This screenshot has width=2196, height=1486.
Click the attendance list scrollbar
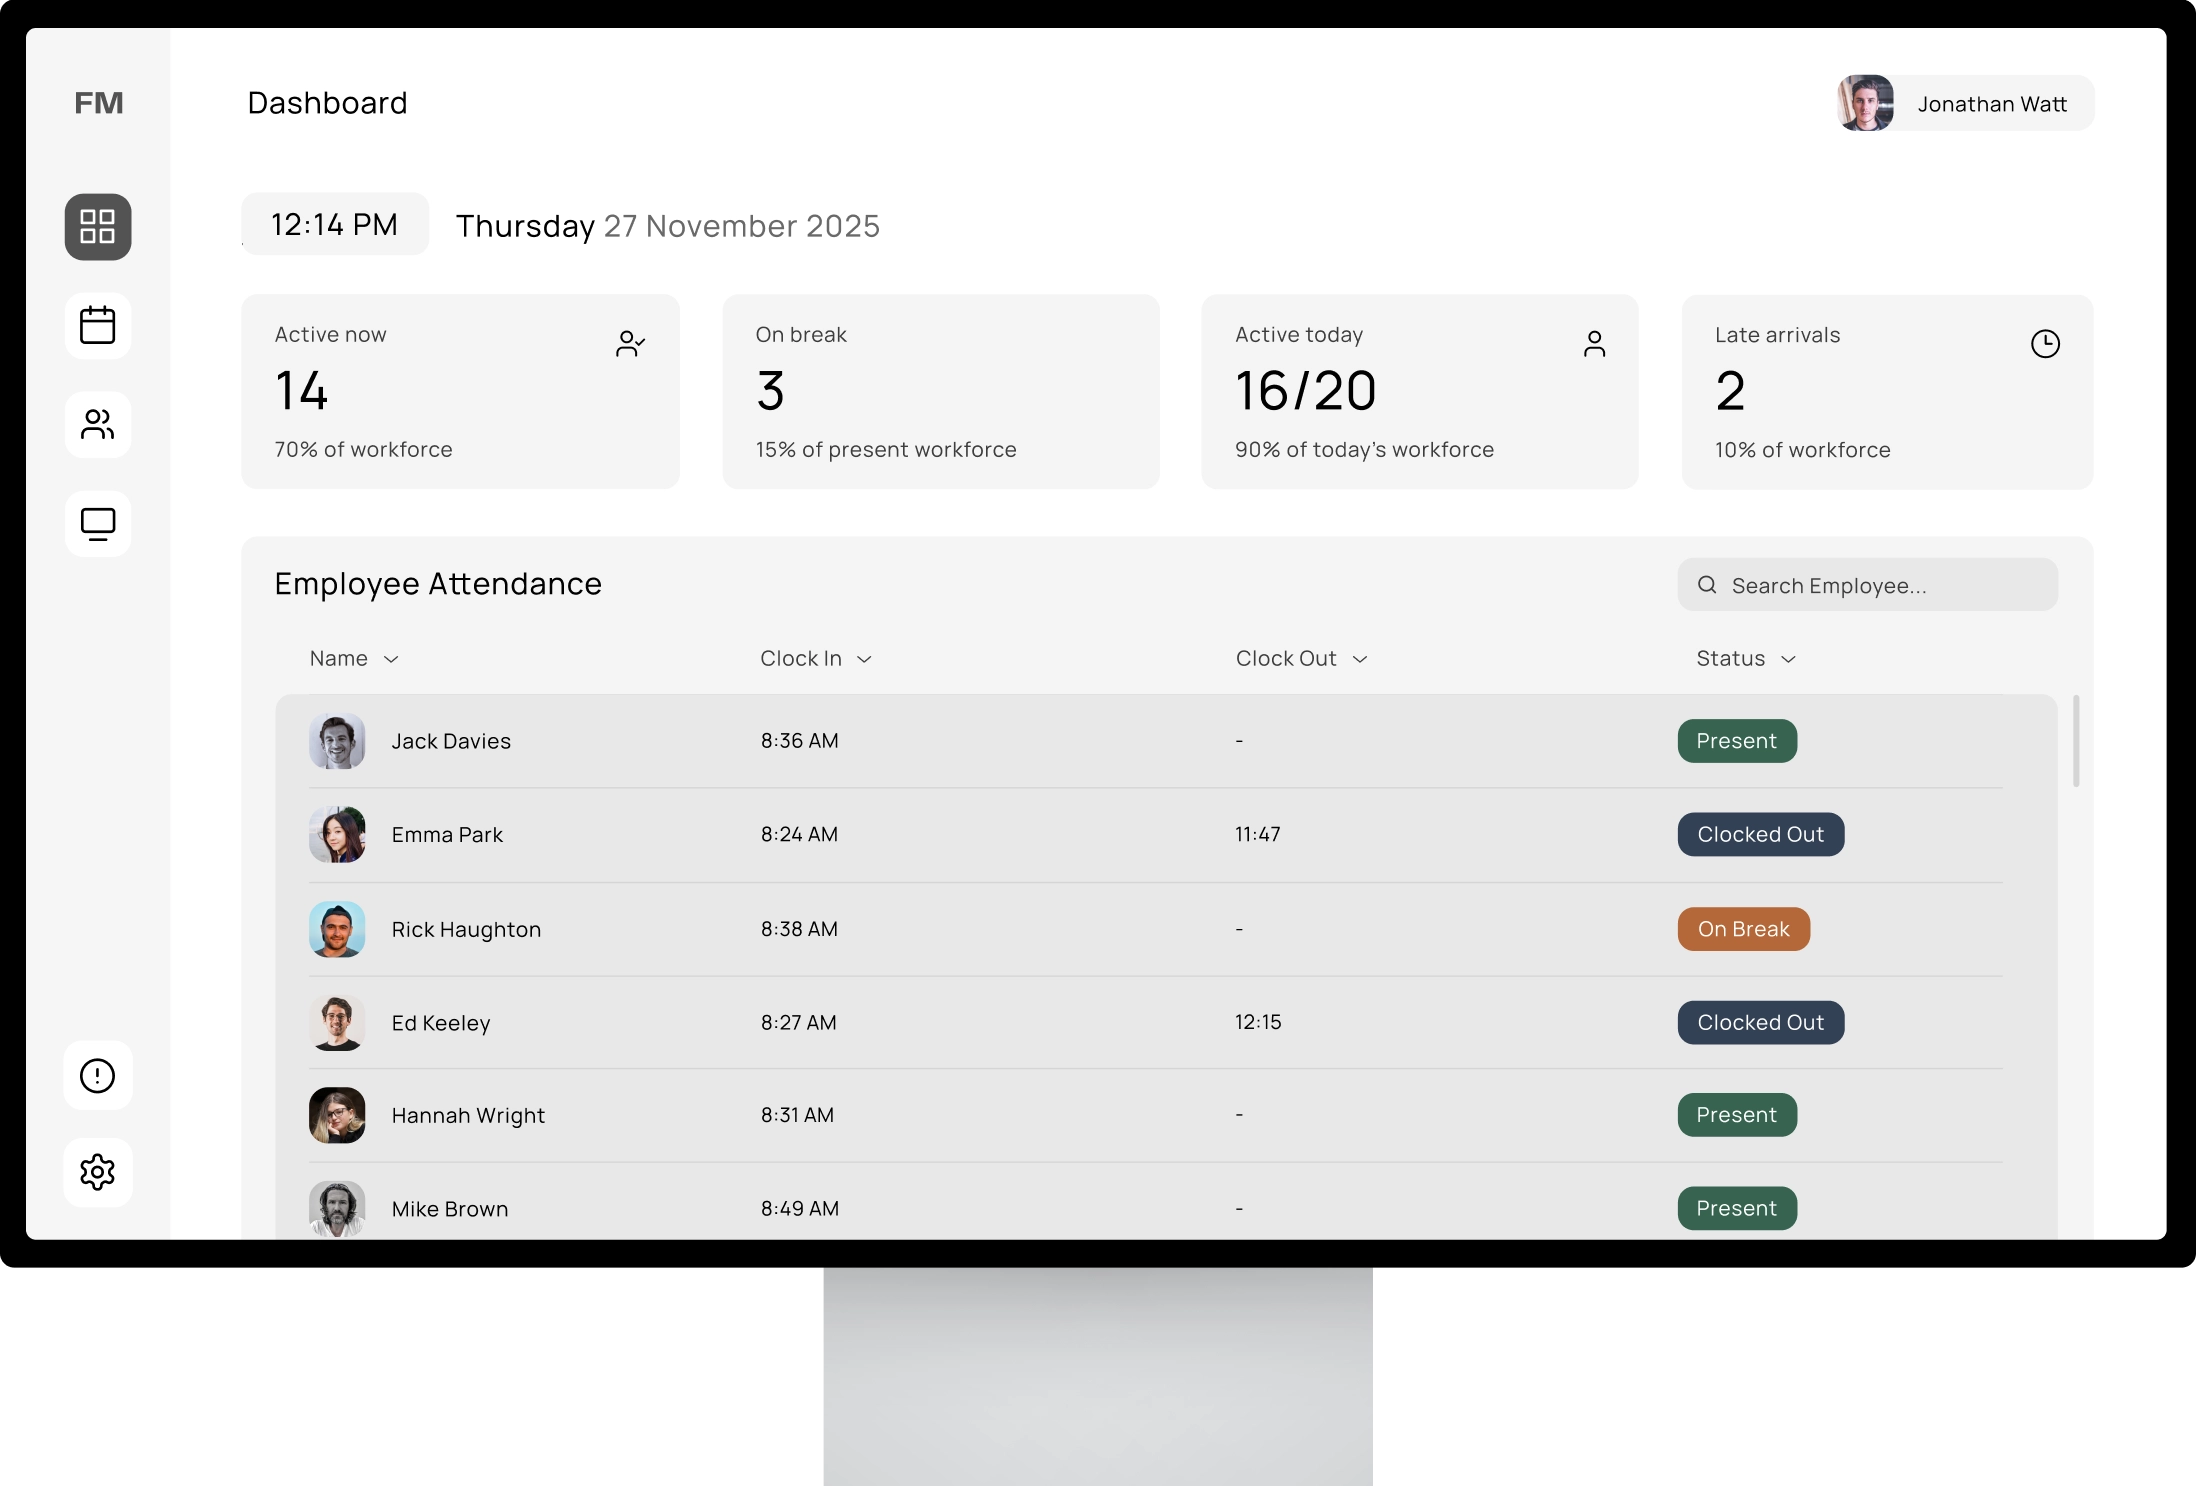[x=2076, y=741]
